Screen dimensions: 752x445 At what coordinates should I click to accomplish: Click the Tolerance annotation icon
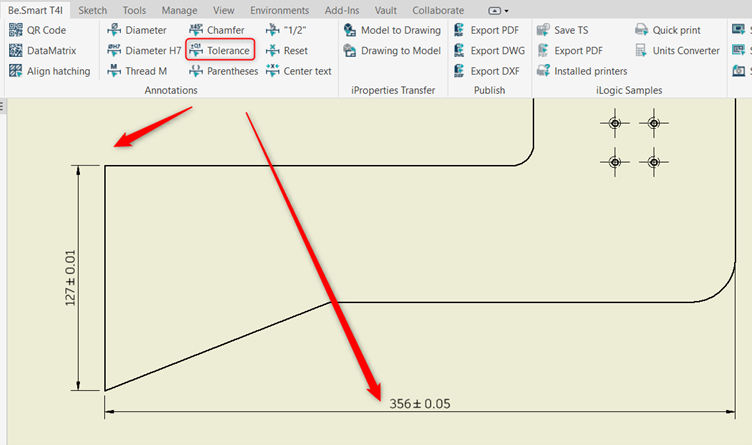click(196, 50)
